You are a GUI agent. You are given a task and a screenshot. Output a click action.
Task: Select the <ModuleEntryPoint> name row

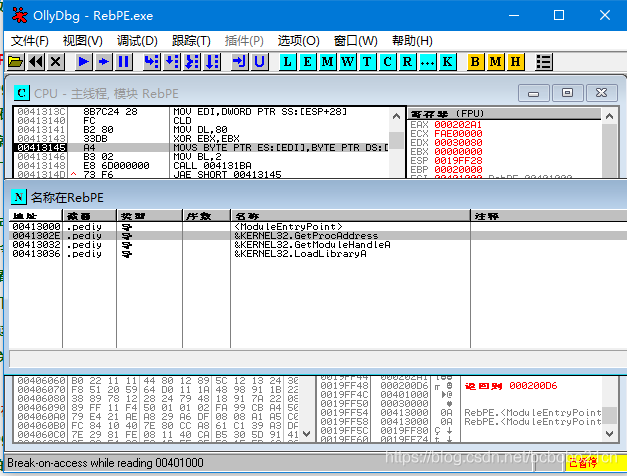coord(318,226)
